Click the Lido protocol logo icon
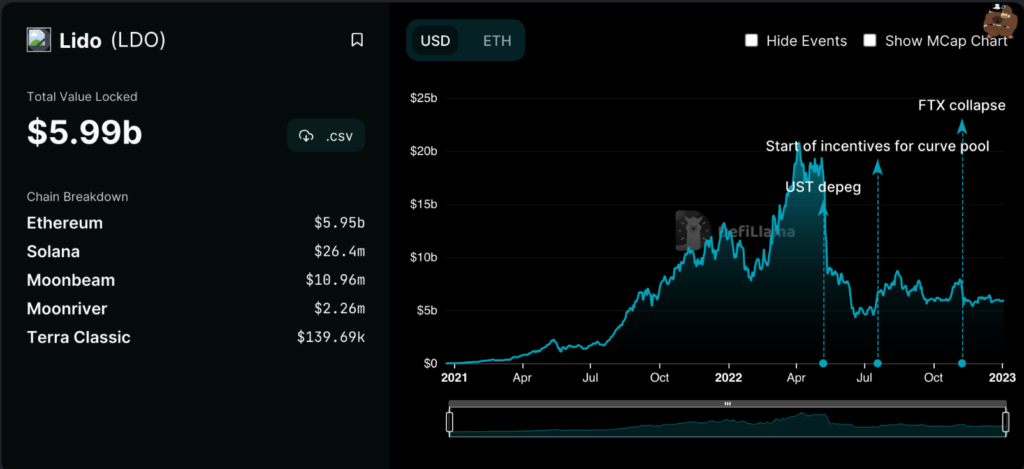Screen dimensions: 1024x469 (39, 40)
